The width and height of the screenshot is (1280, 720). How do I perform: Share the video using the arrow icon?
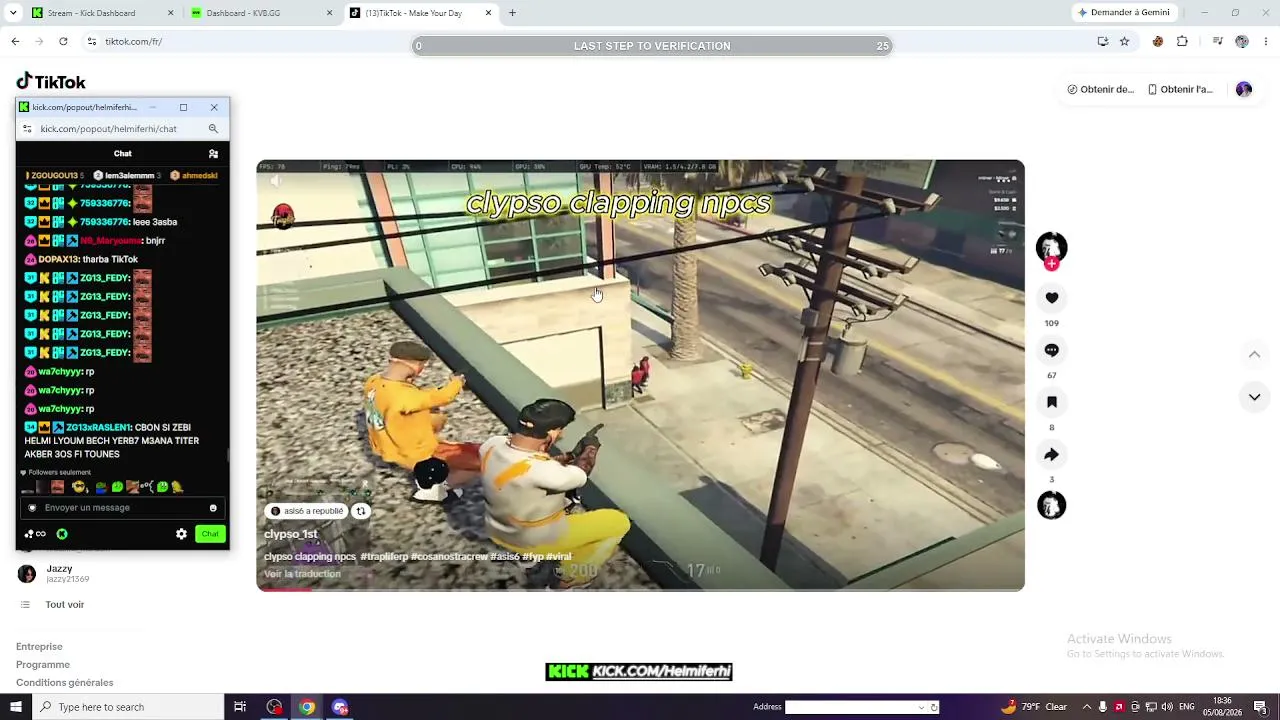click(x=1051, y=454)
